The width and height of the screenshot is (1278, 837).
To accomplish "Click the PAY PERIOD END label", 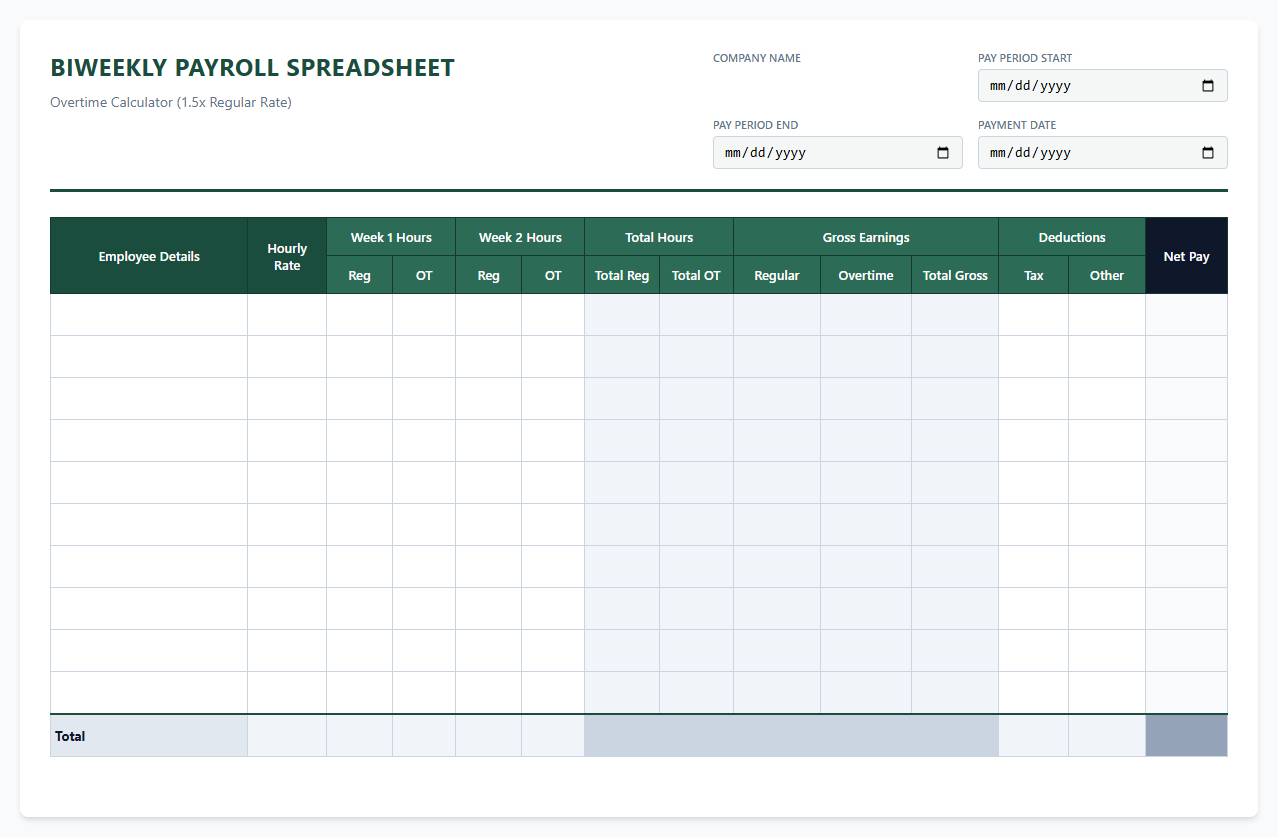I will click(x=755, y=125).
